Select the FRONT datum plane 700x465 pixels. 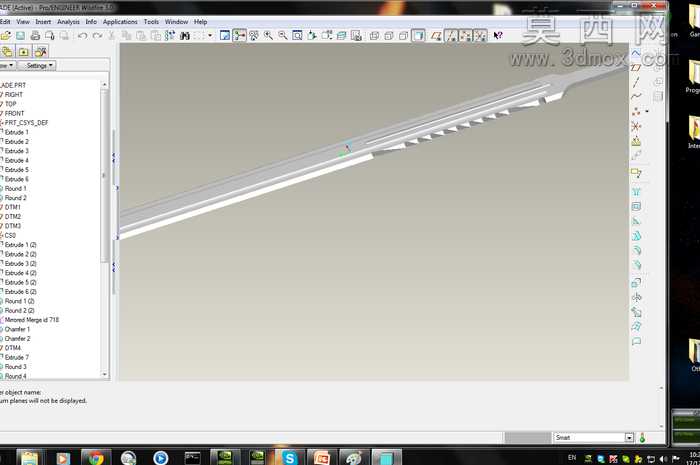pyautogui.click(x=14, y=113)
